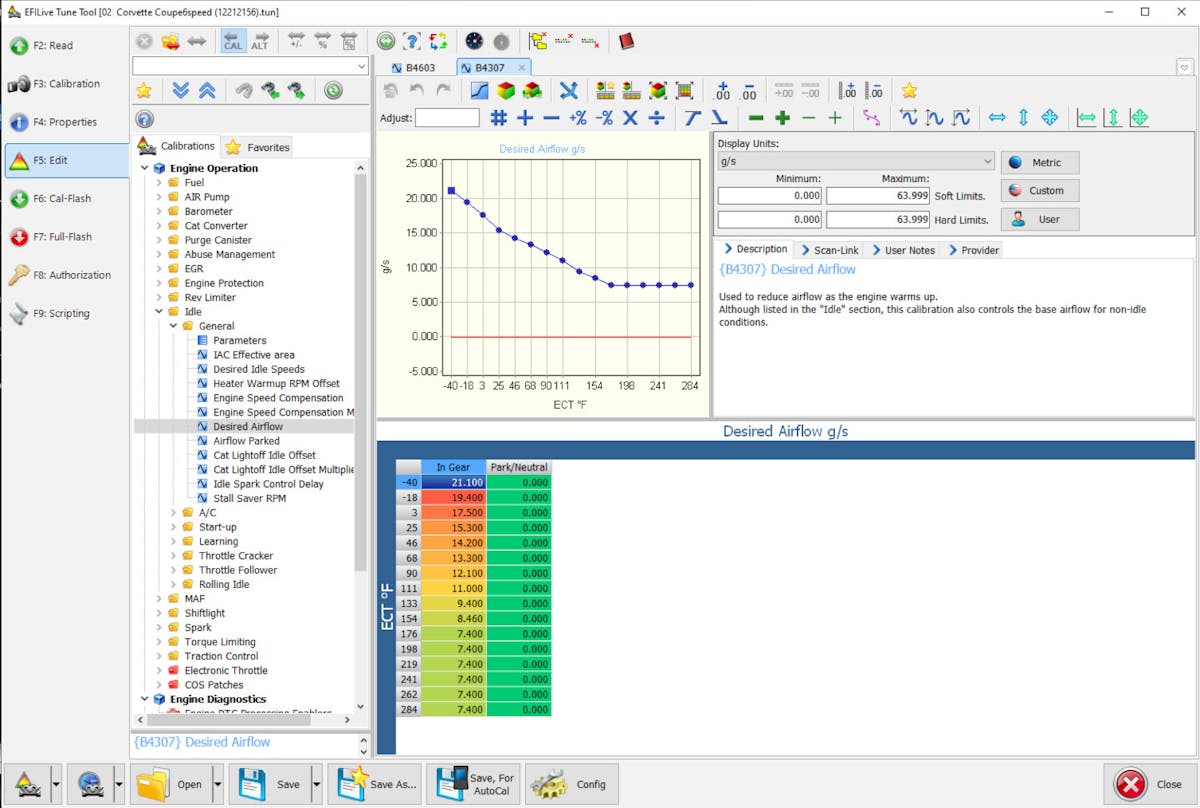This screenshot has width=1200, height=808.
Task: Expand the Fuel folder in tree
Action: coord(159,183)
